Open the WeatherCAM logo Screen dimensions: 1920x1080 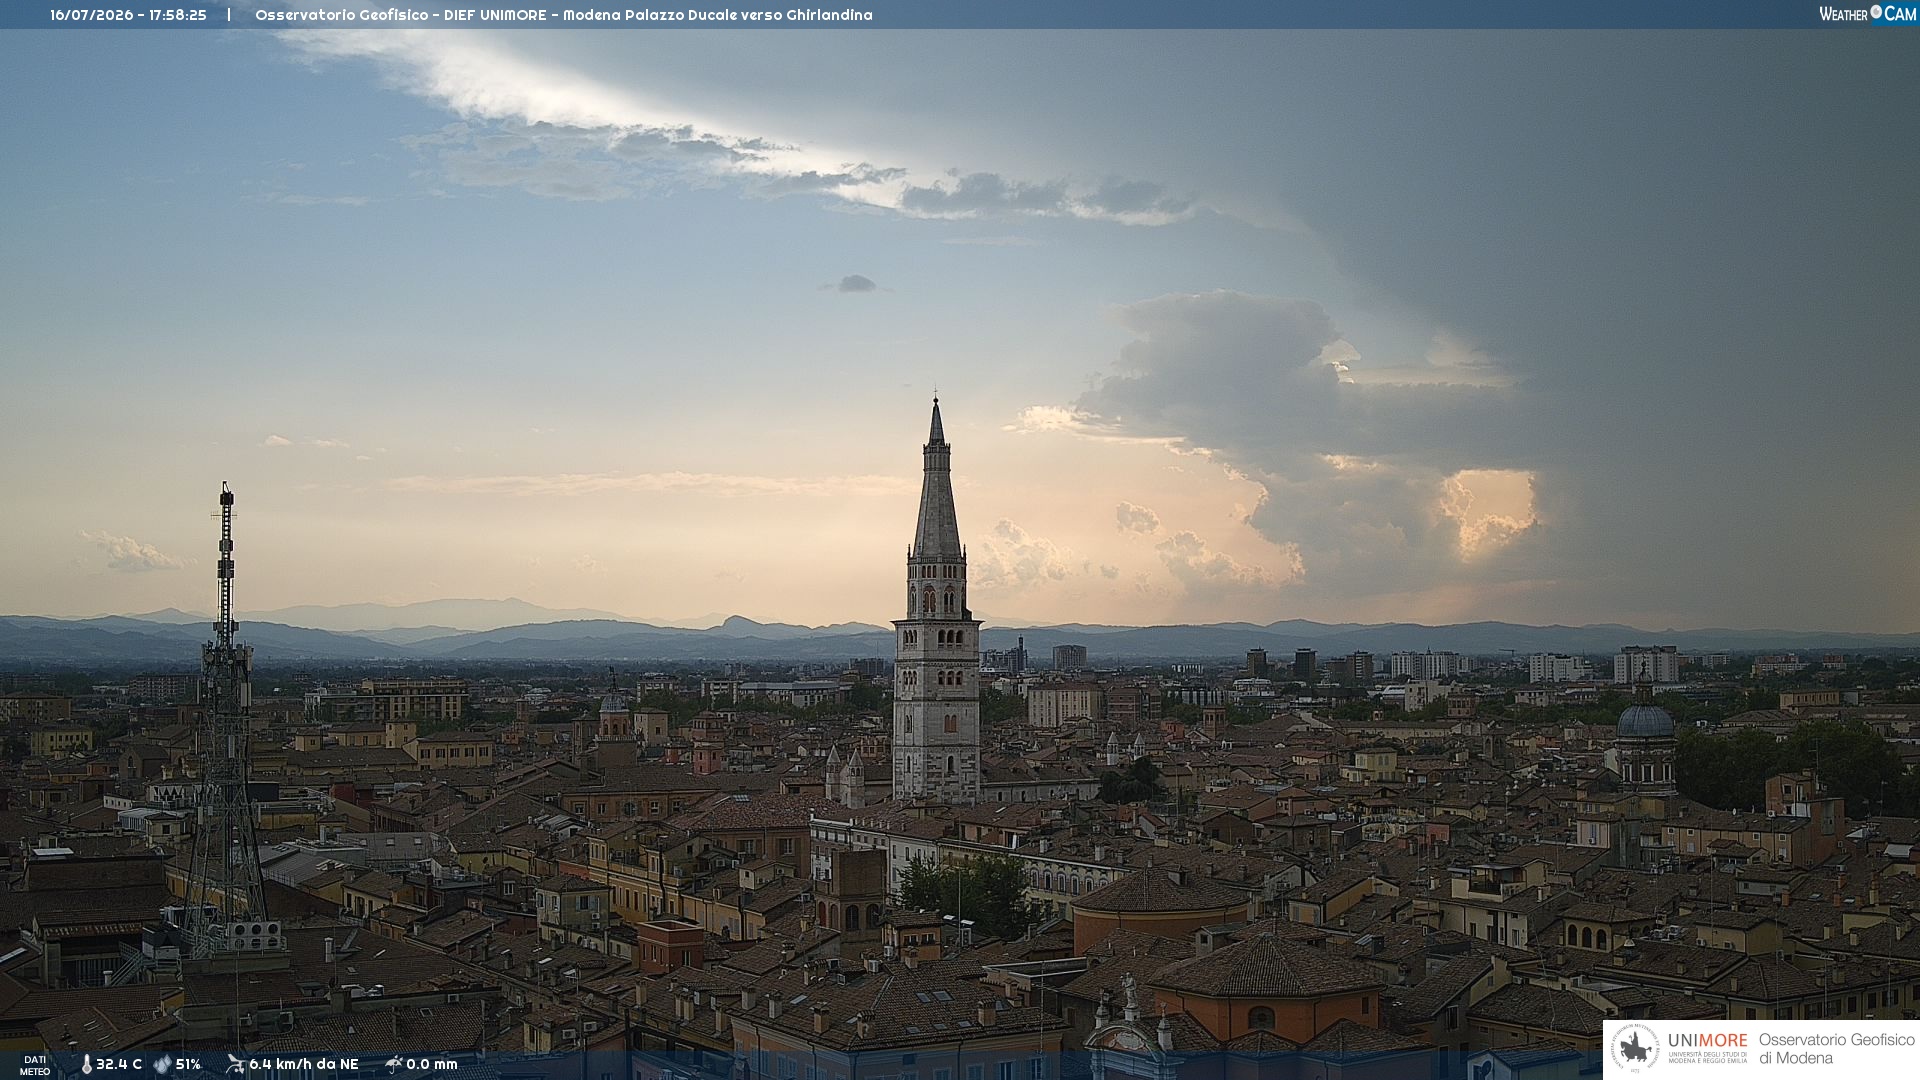point(1867,14)
